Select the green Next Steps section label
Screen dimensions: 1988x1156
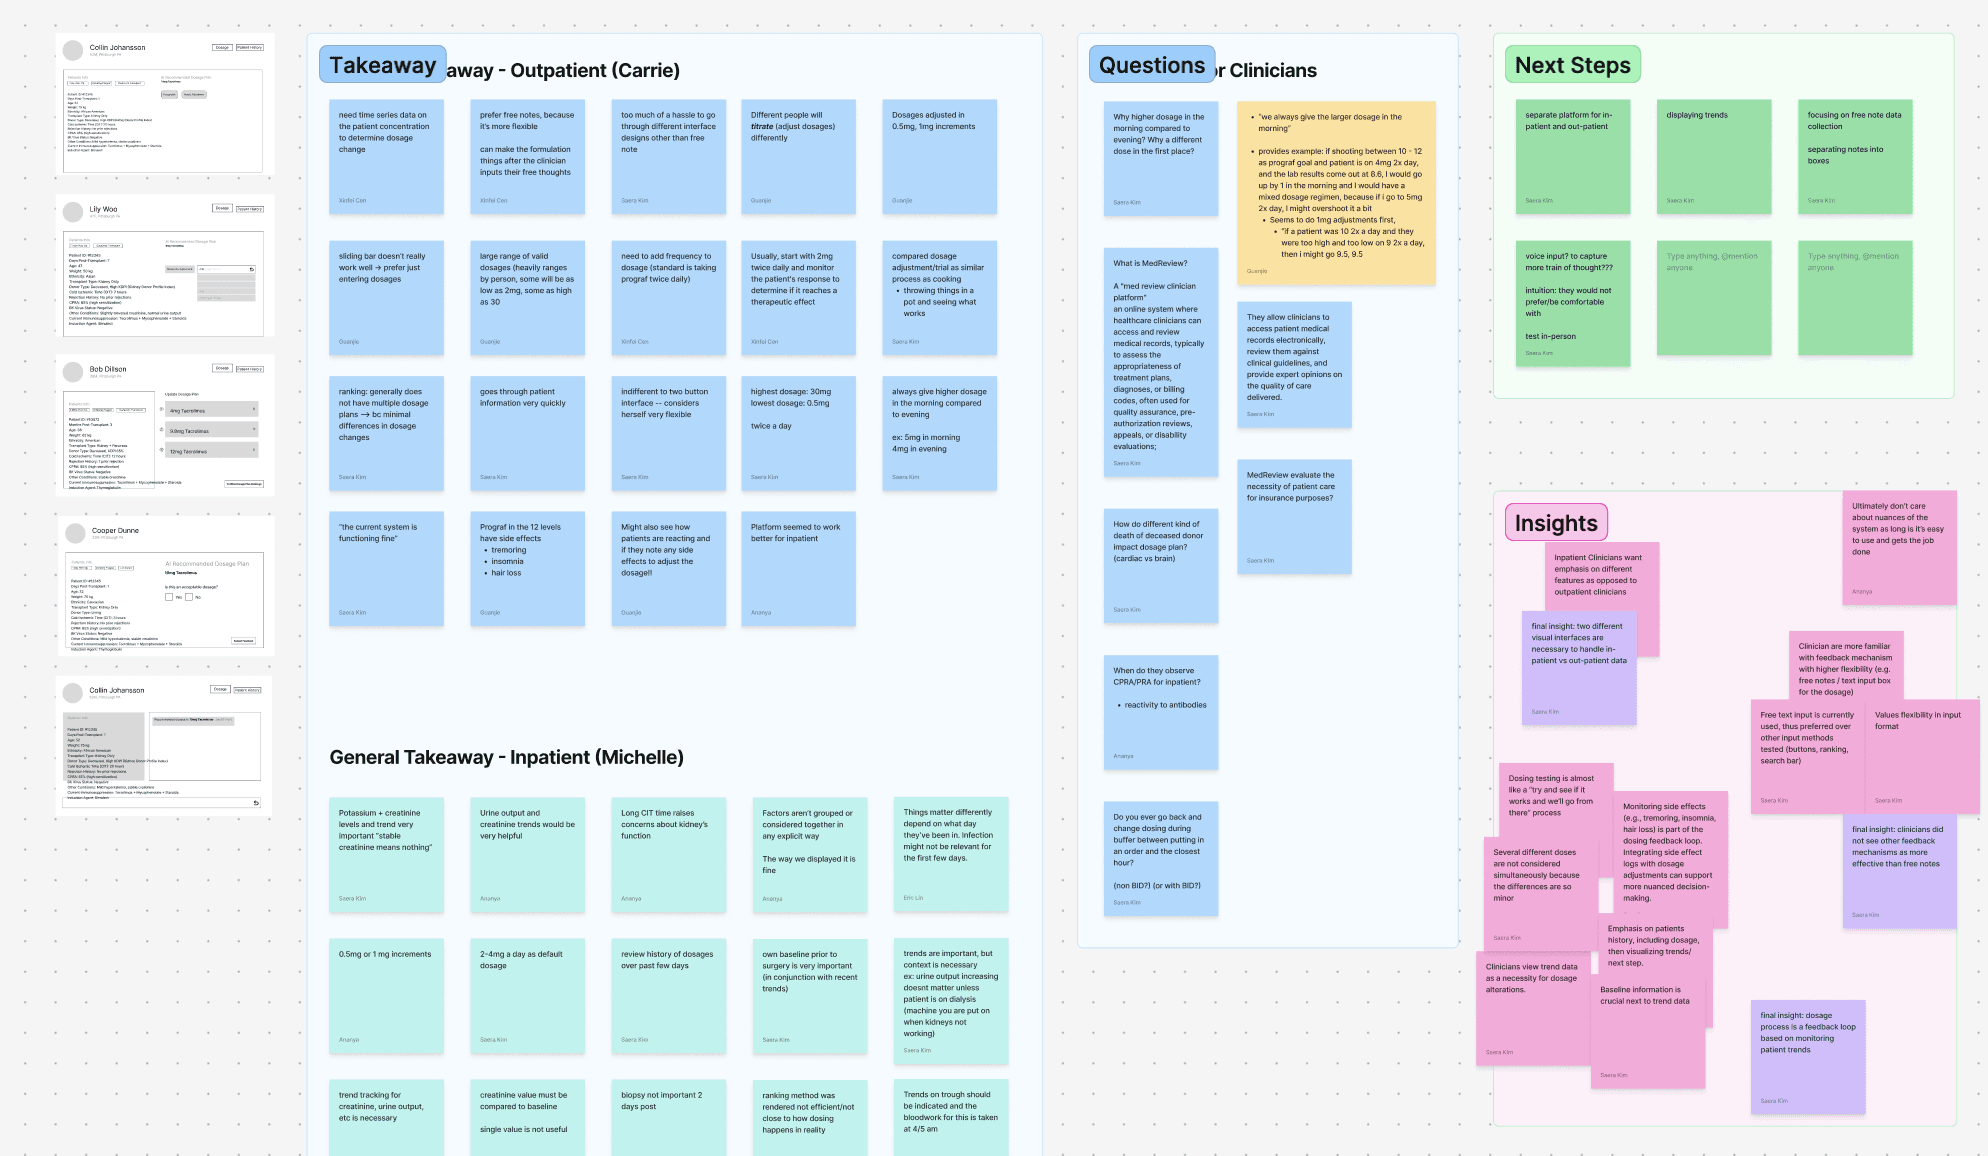(x=1572, y=65)
